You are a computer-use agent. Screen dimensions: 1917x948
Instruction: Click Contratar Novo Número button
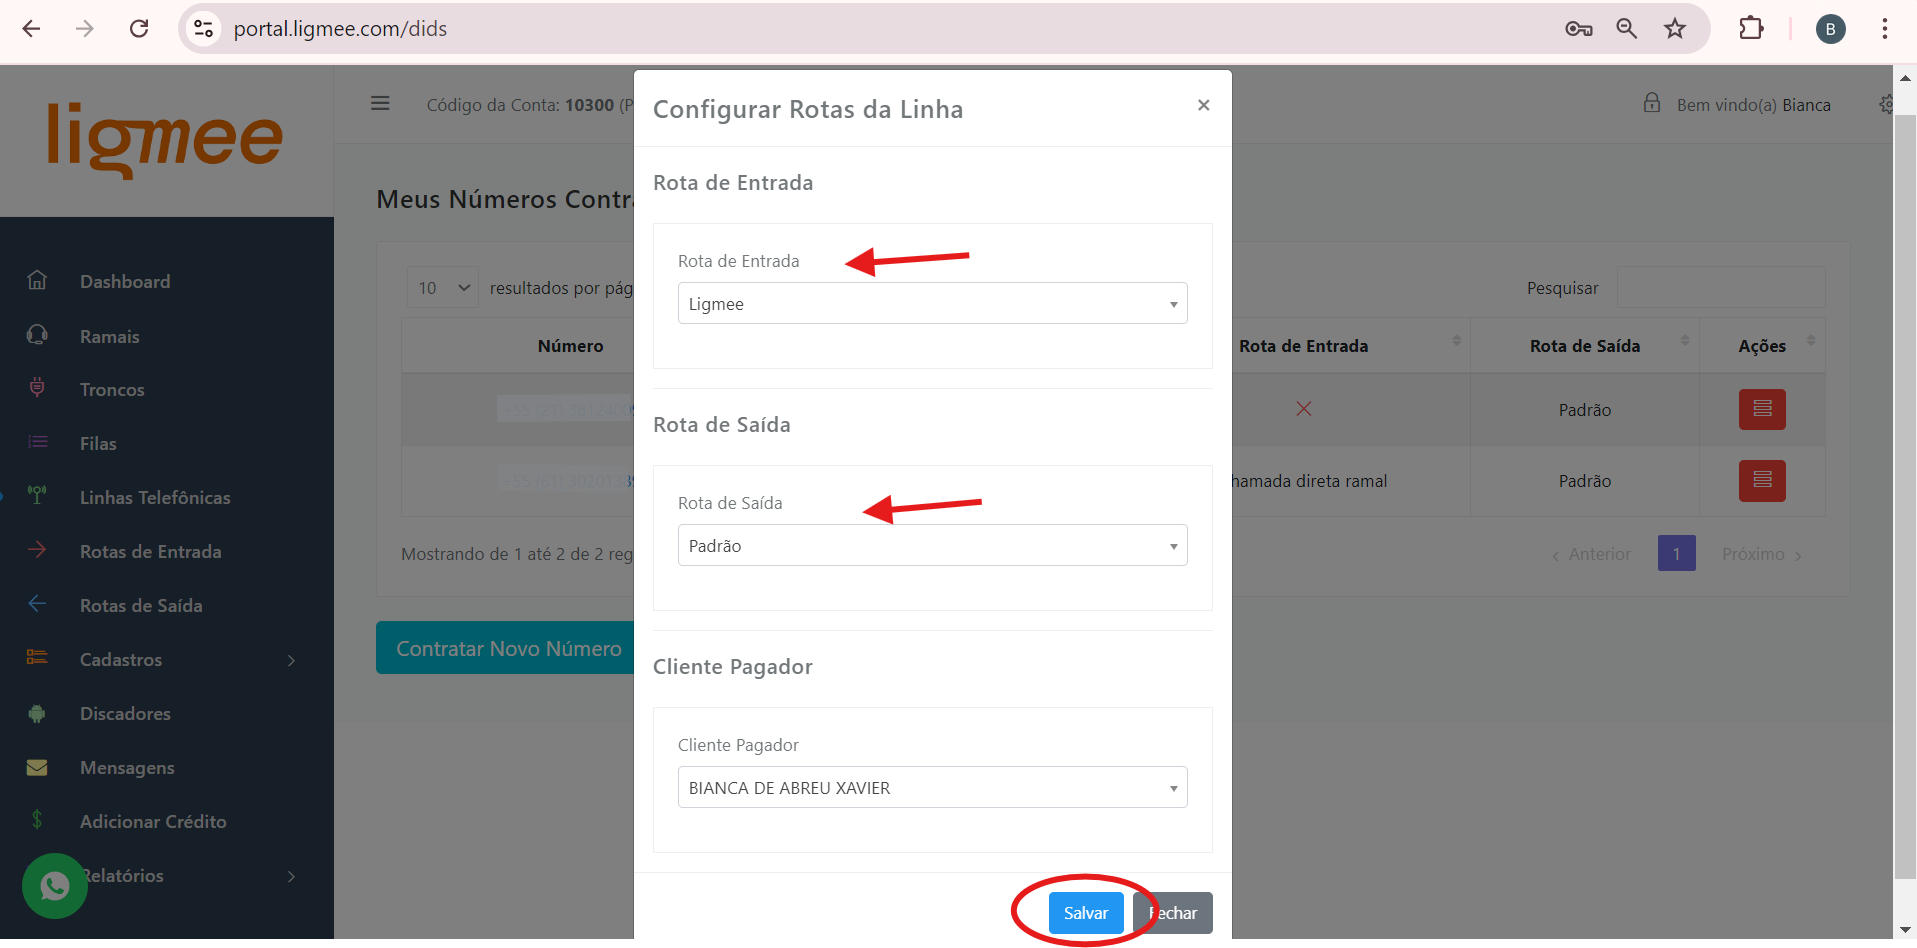click(506, 649)
